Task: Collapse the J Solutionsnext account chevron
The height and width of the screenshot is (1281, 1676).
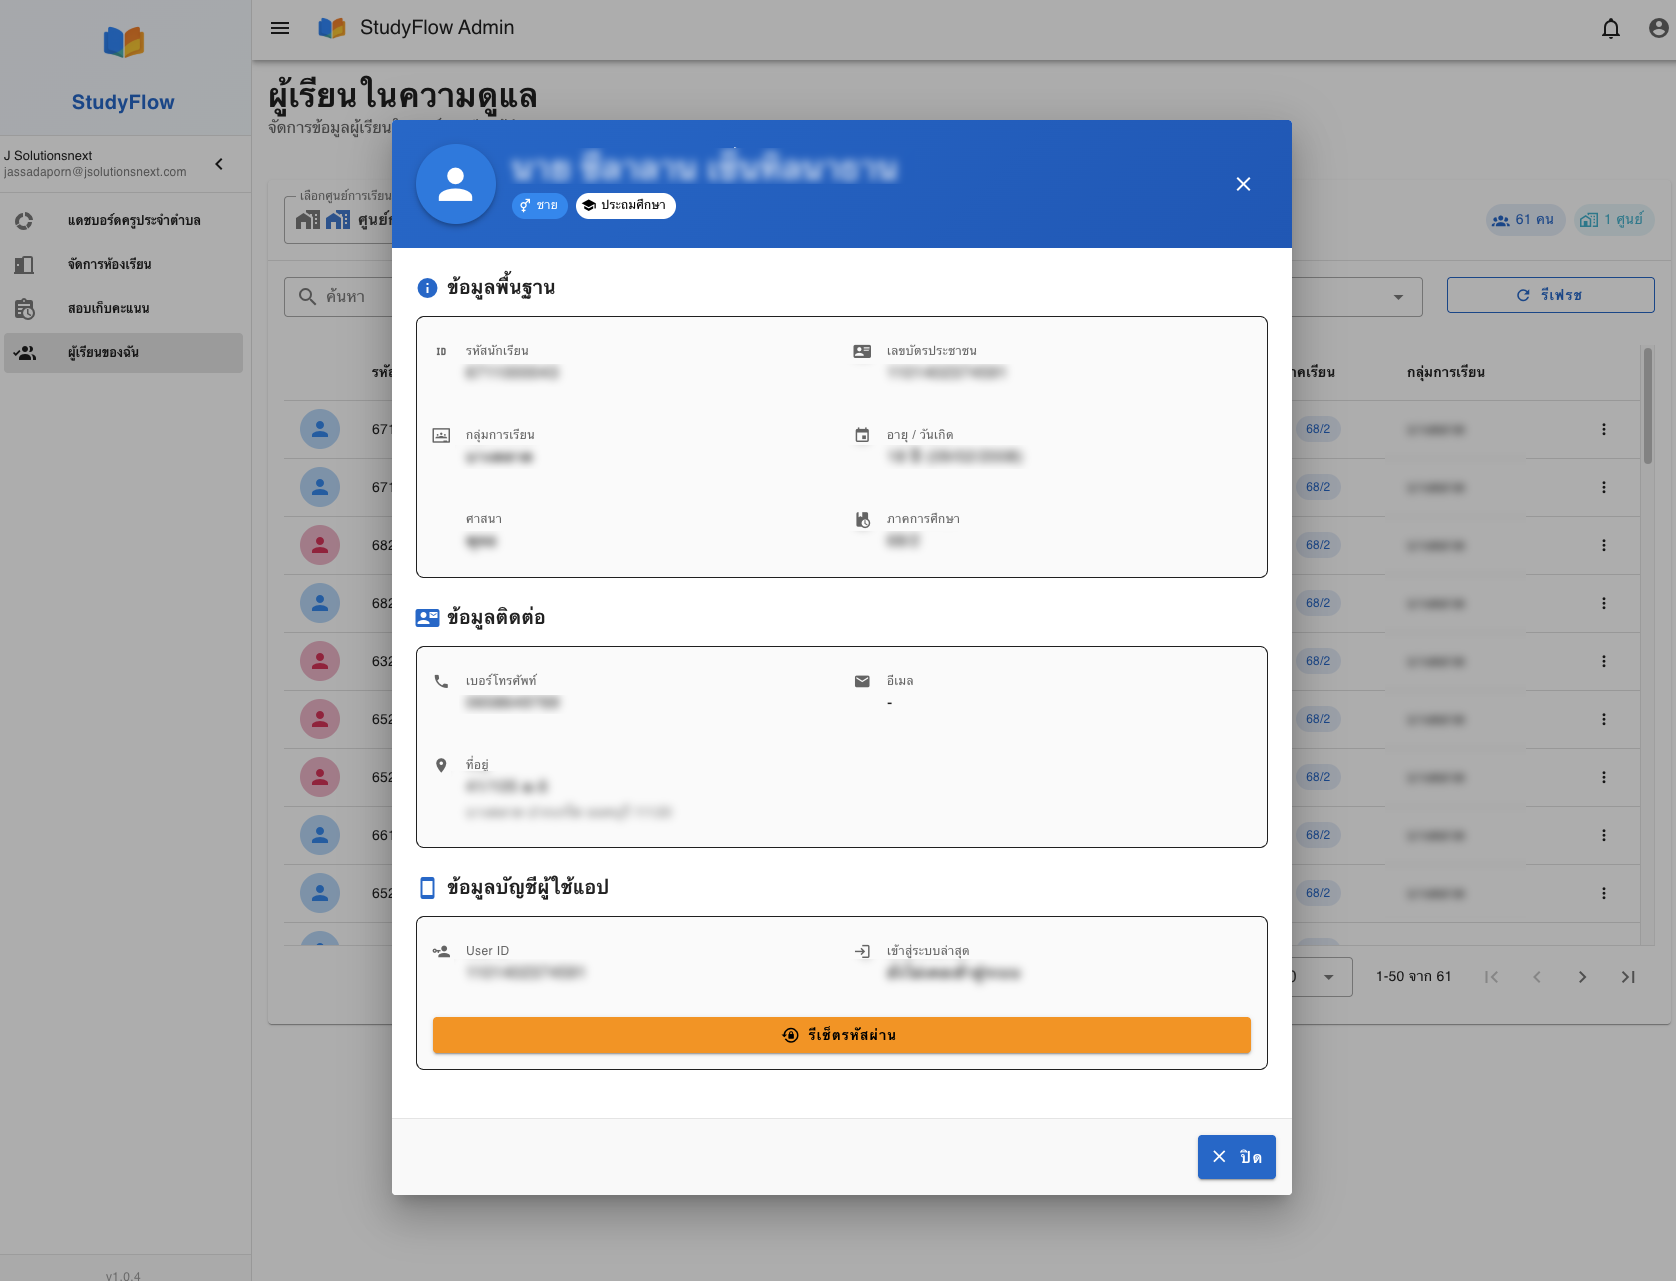Action: pyautogui.click(x=219, y=164)
